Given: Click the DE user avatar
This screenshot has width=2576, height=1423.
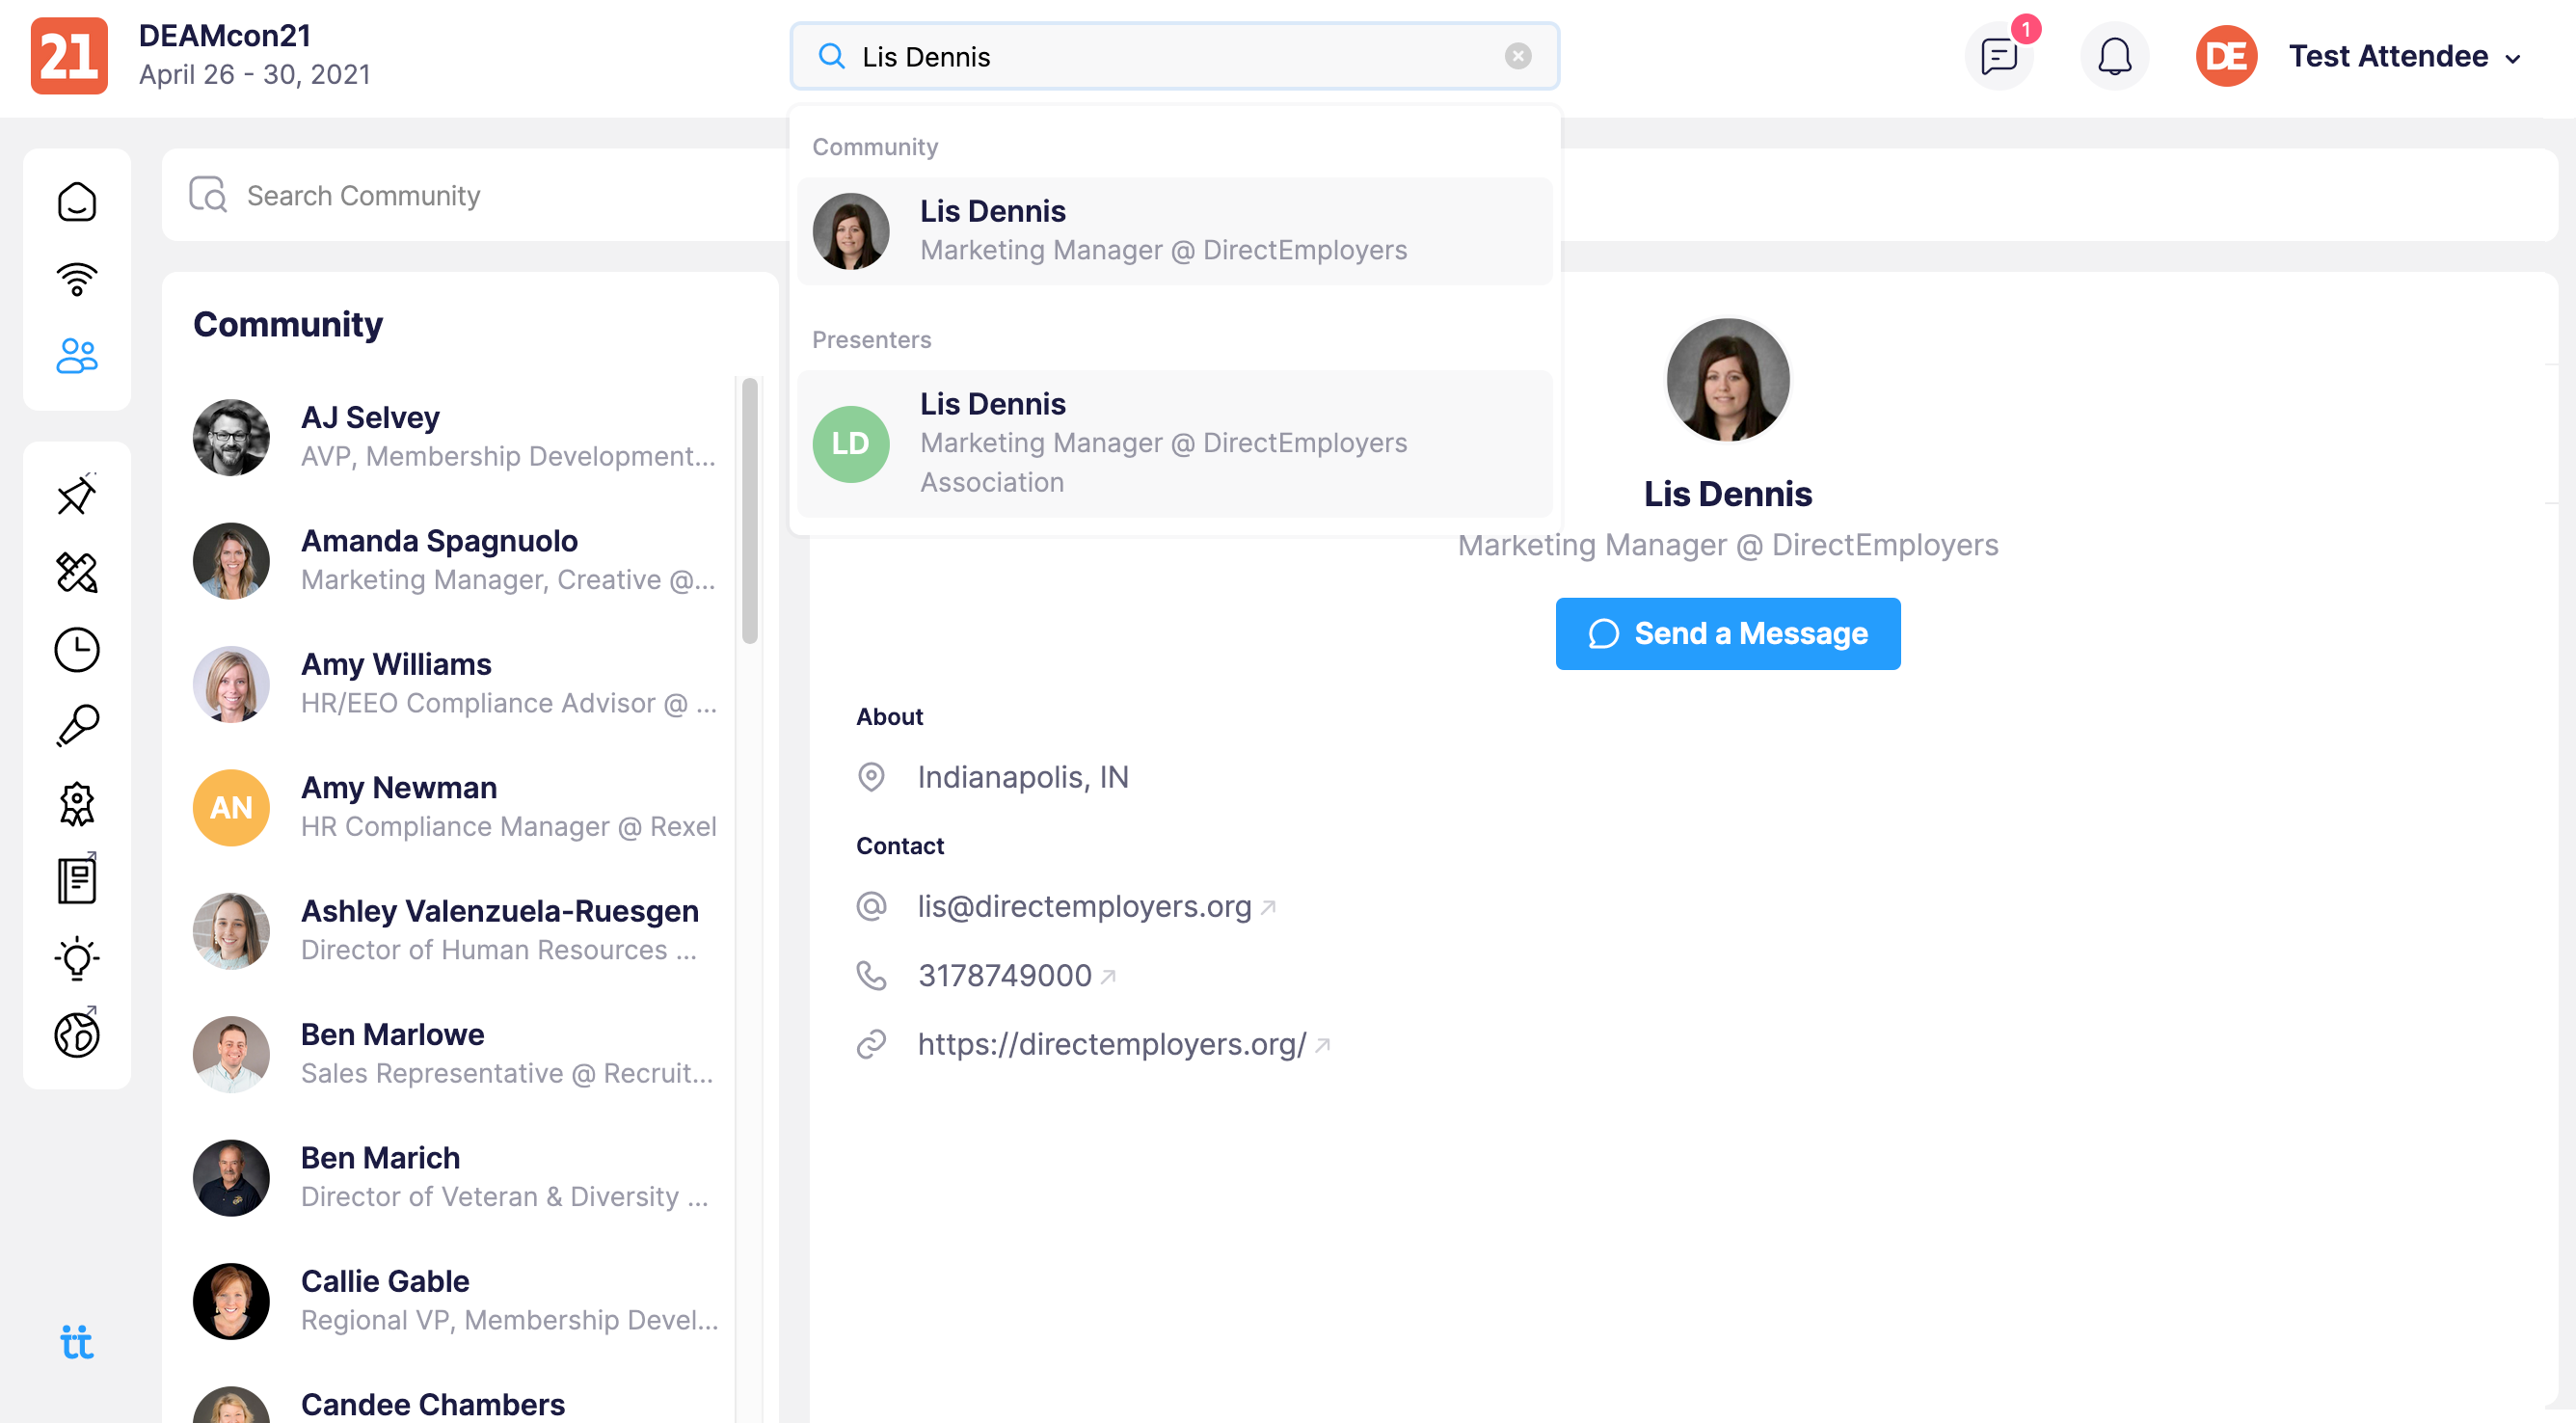Looking at the screenshot, I should pyautogui.click(x=2226, y=56).
